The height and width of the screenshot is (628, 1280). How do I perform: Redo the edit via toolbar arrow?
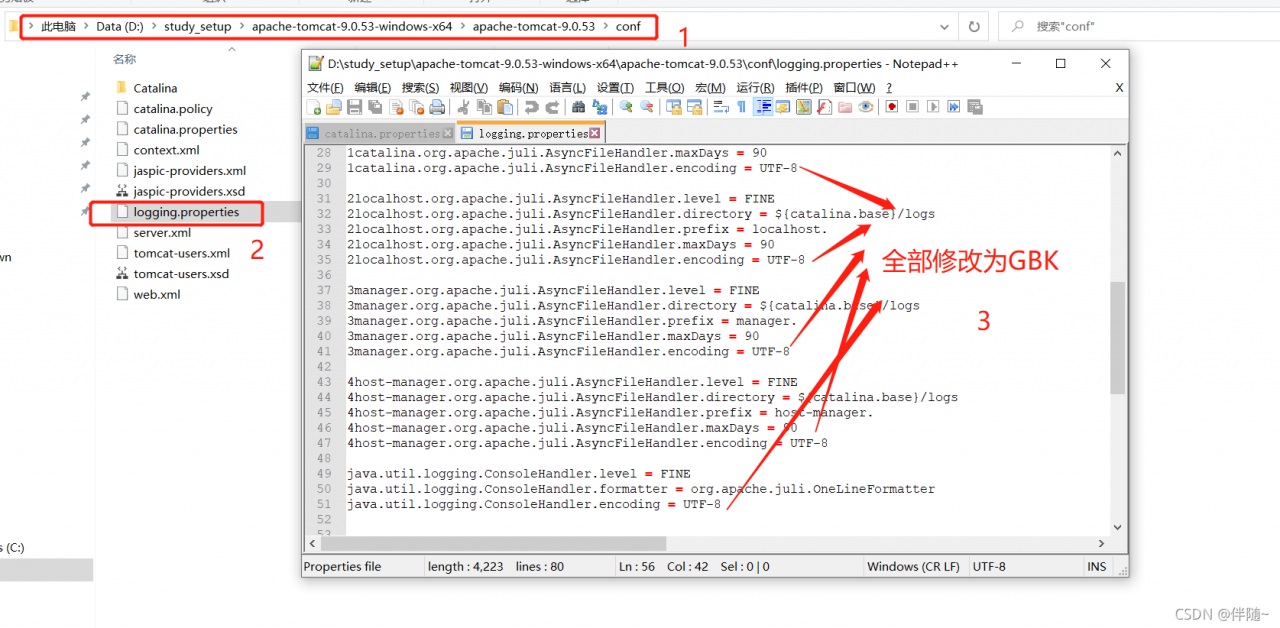(x=553, y=107)
